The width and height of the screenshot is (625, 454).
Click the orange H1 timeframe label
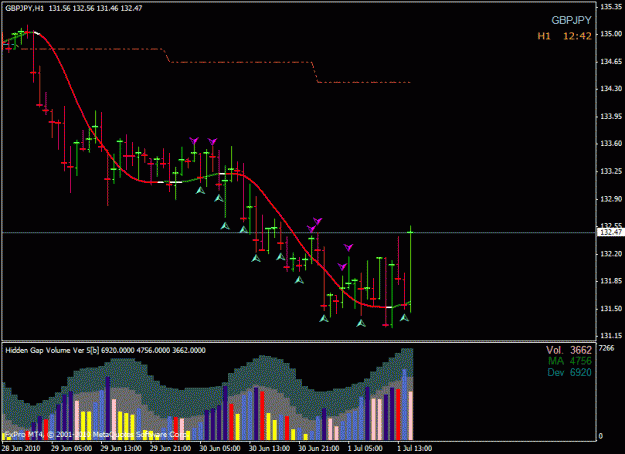(x=544, y=36)
